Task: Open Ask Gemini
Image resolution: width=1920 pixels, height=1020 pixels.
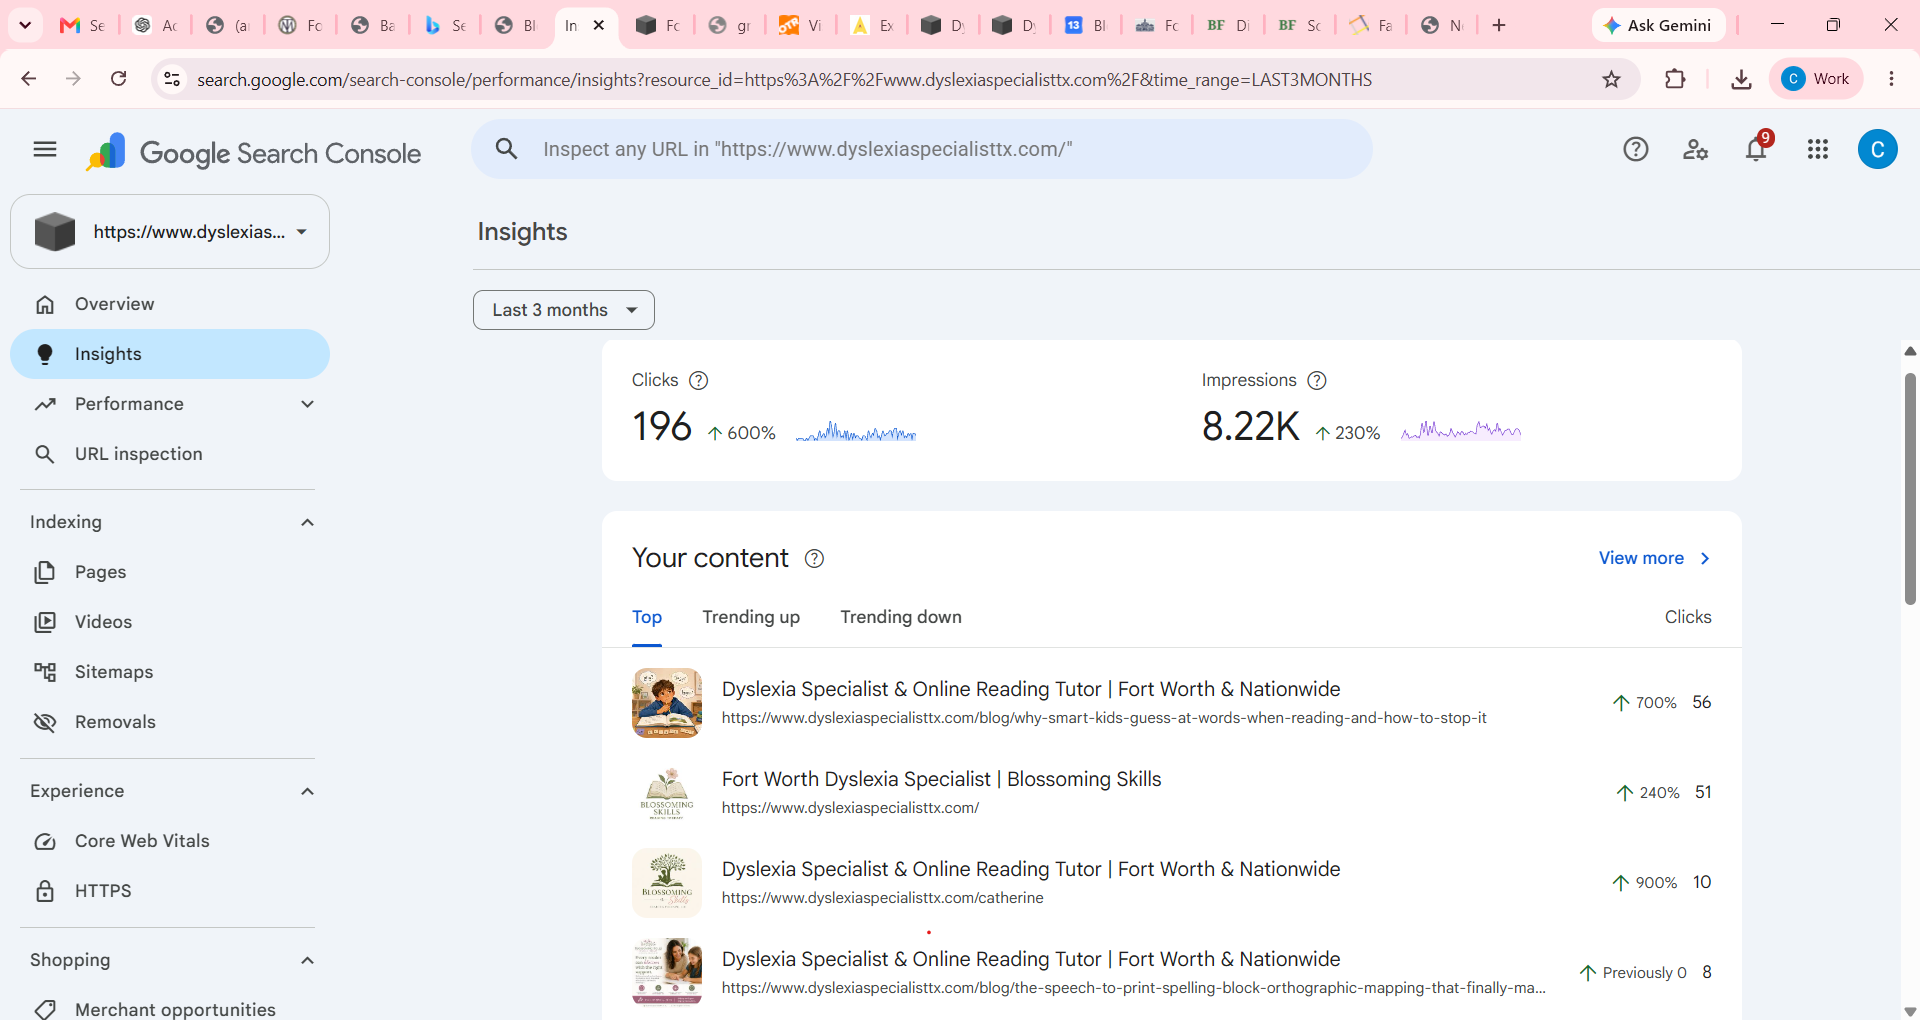Action: [x=1658, y=25]
